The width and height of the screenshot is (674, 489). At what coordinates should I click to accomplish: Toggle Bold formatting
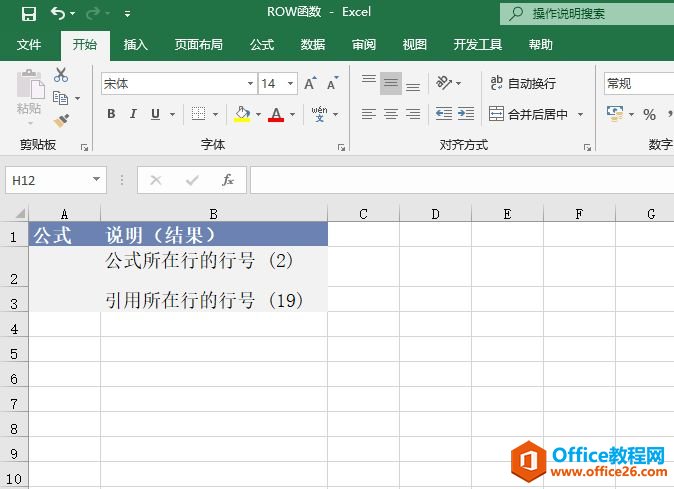[111, 114]
